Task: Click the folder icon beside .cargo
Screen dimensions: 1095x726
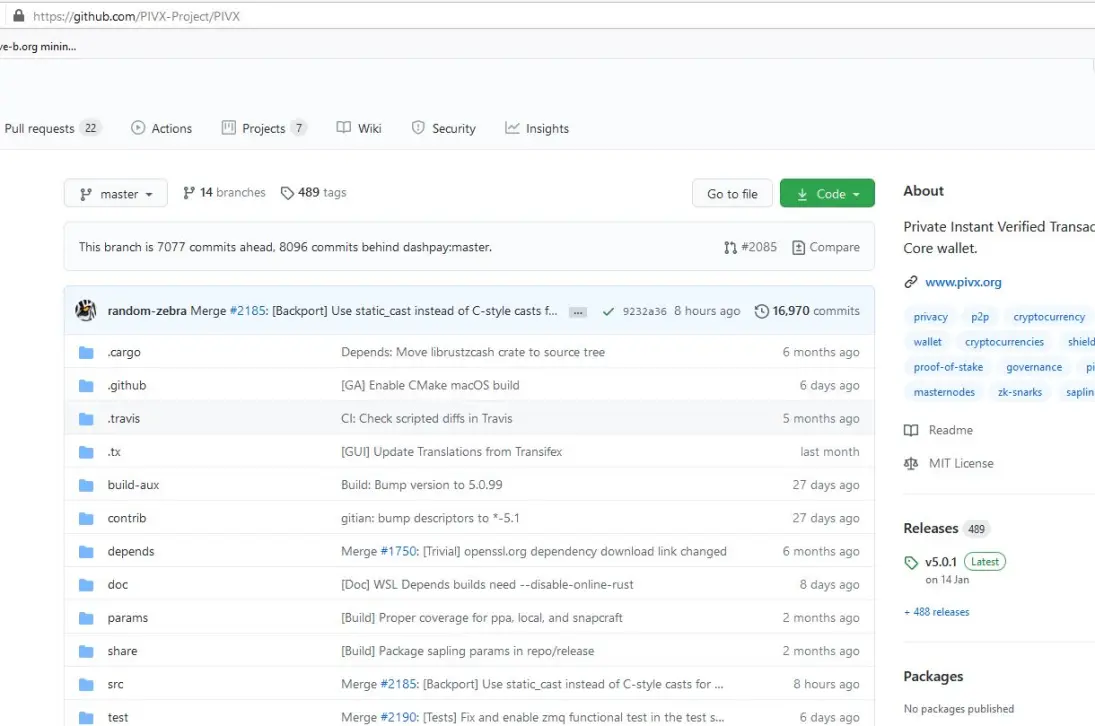Action: [86, 353]
